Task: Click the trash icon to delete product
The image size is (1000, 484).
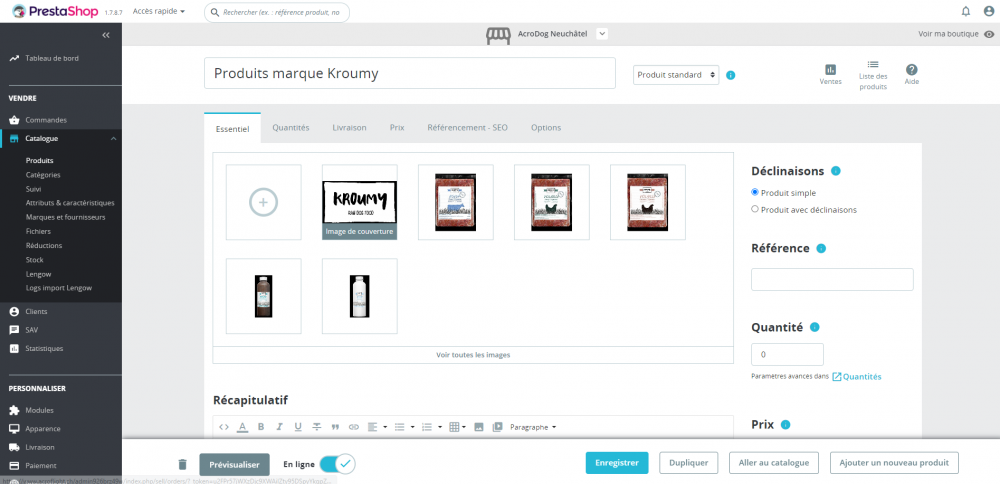Action: [x=182, y=464]
